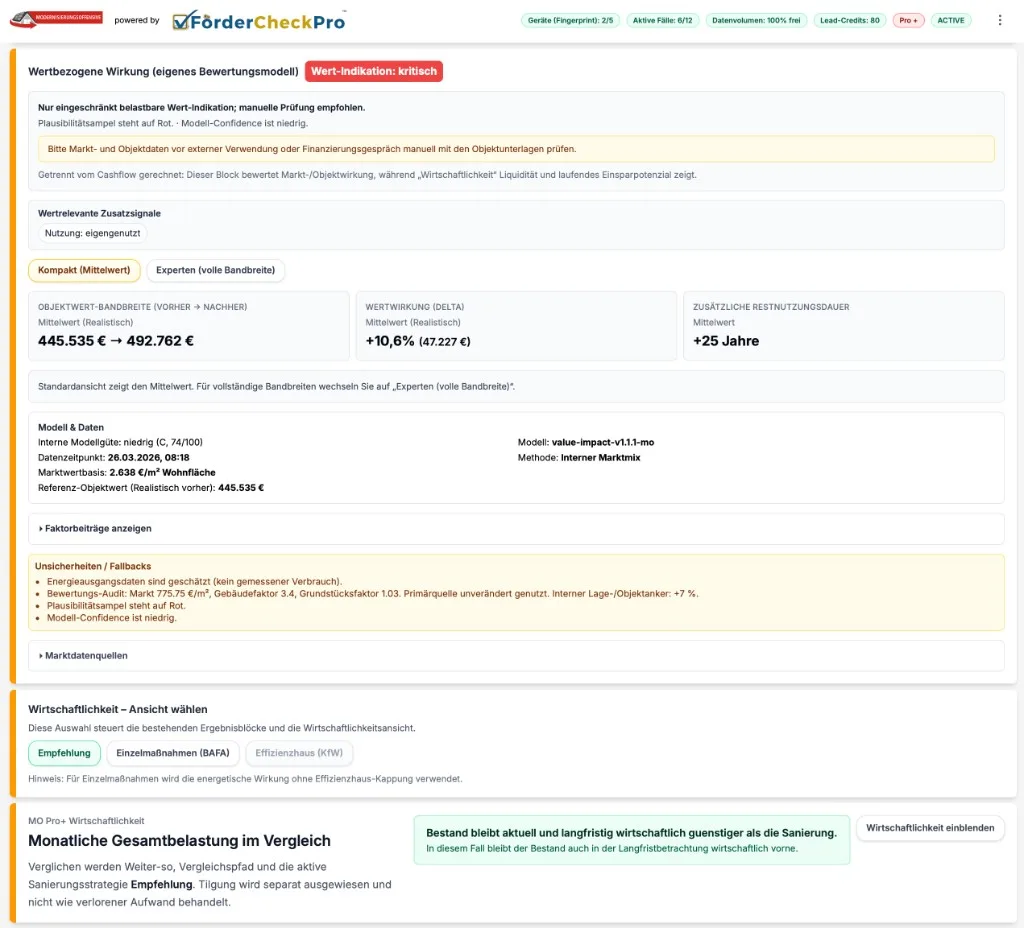Click the Bewertungs-Audit bullet line
This screenshot has height=928, width=1024.
(372, 594)
